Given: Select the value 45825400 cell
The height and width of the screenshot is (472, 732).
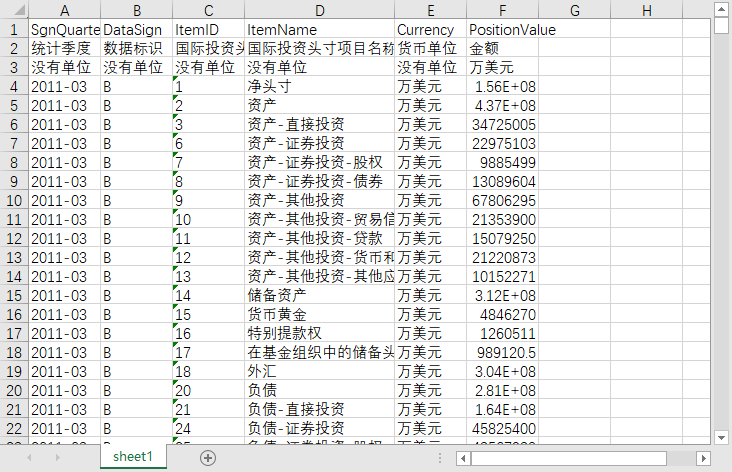Looking at the screenshot, I should pyautogui.click(x=502, y=429).
